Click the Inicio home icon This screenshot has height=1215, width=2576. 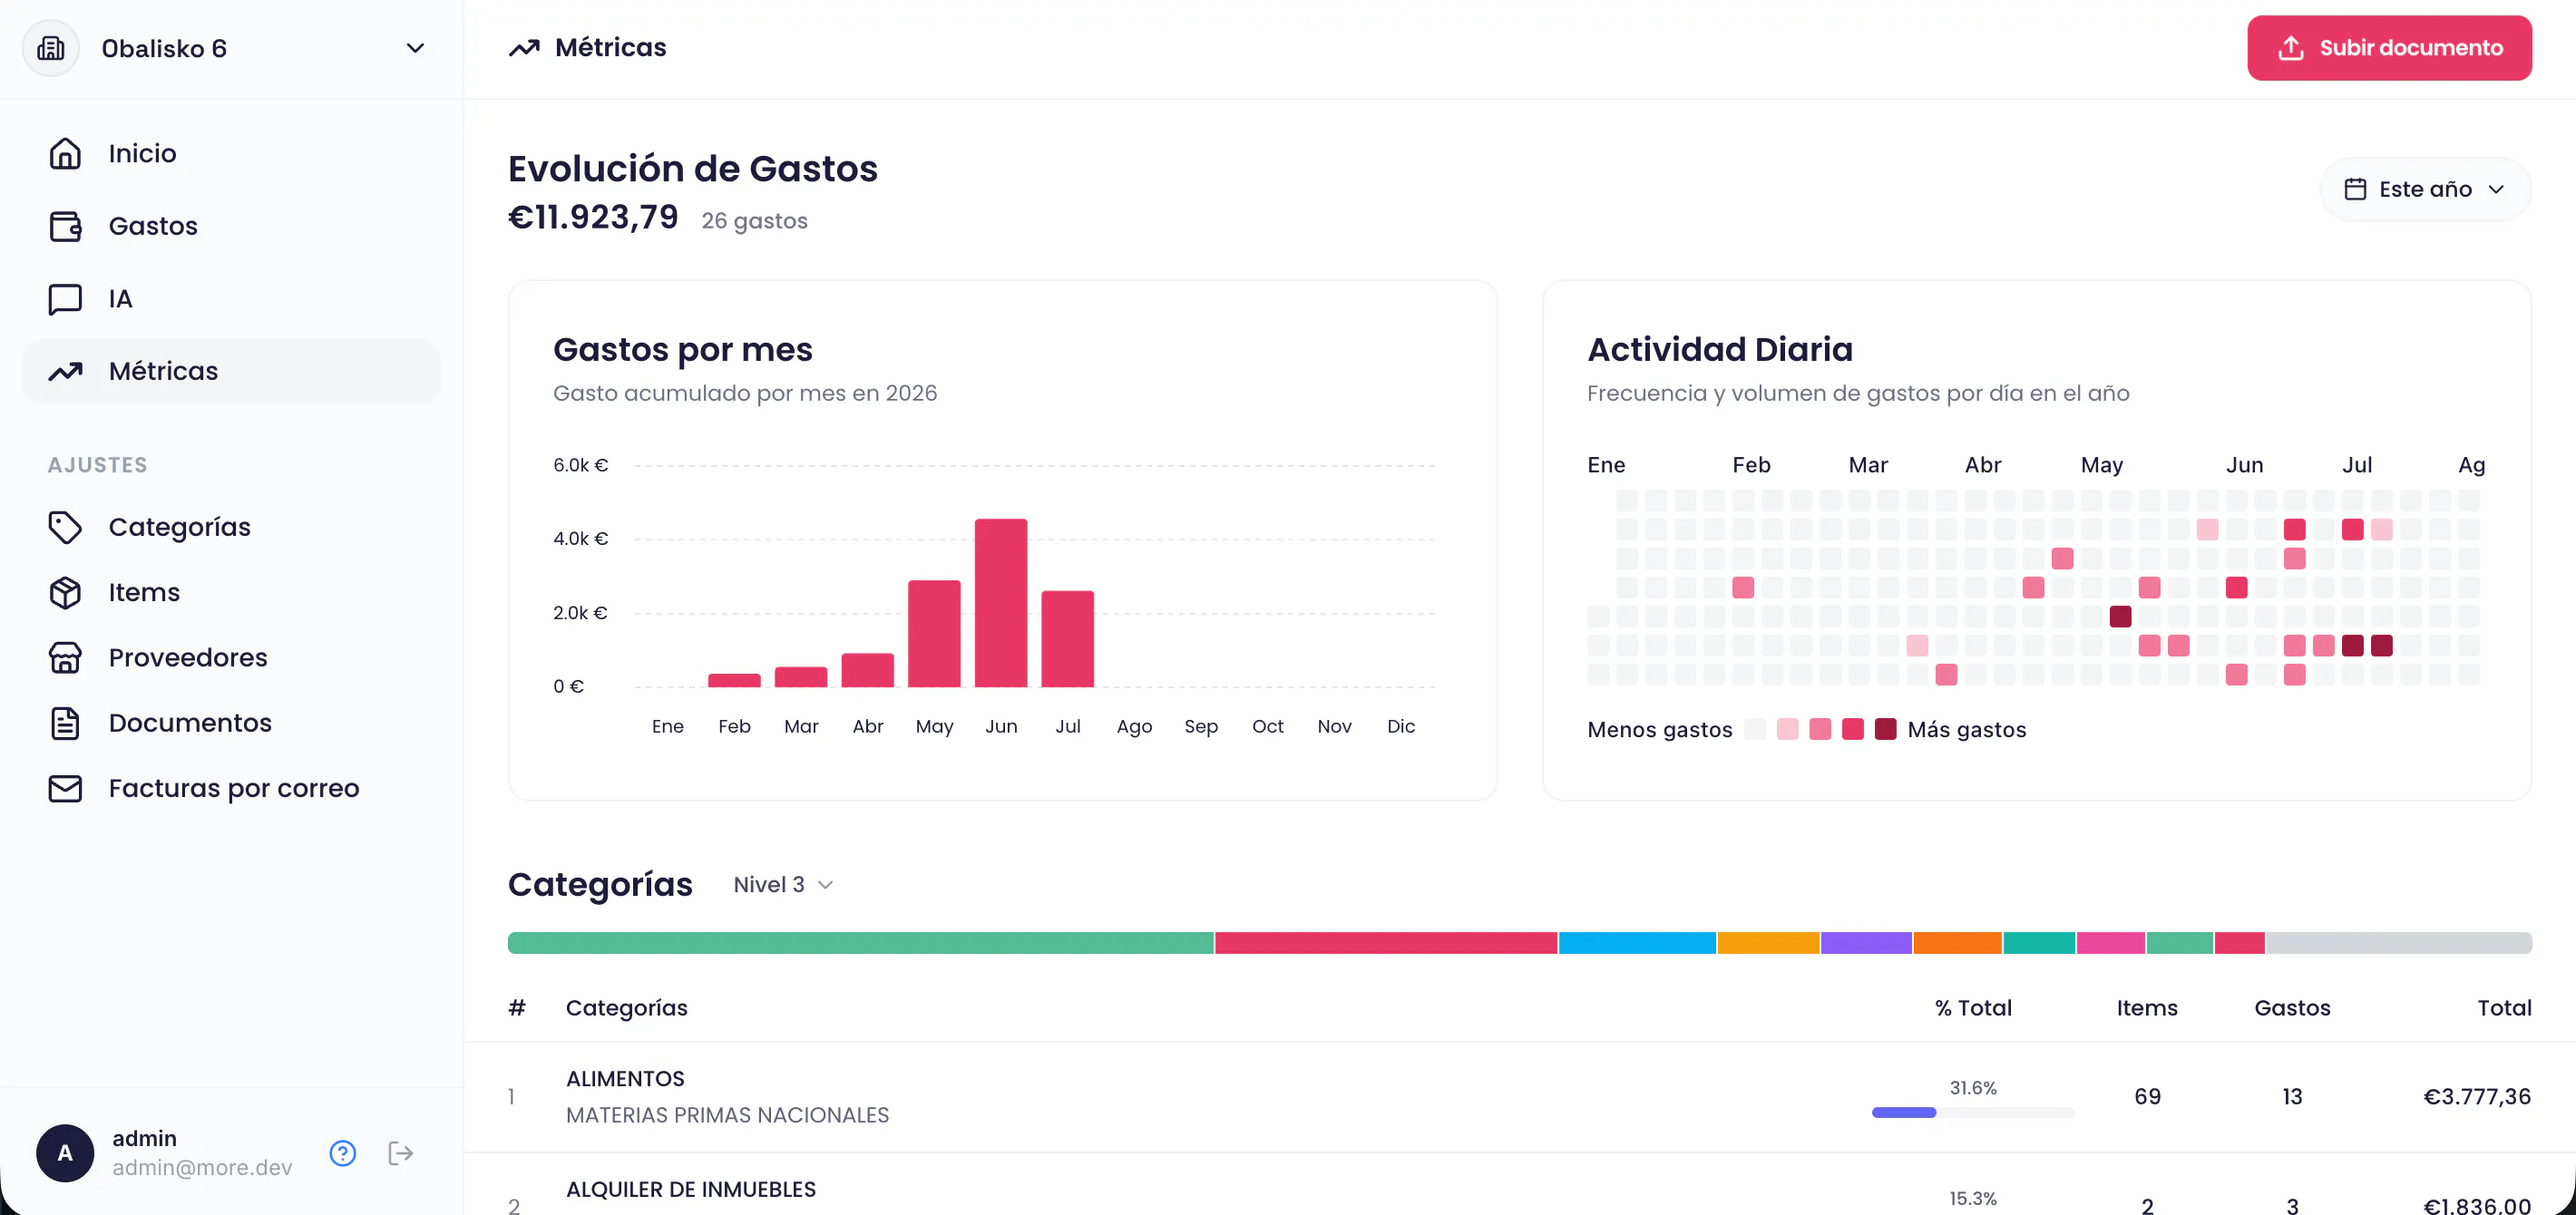(65, 153)
